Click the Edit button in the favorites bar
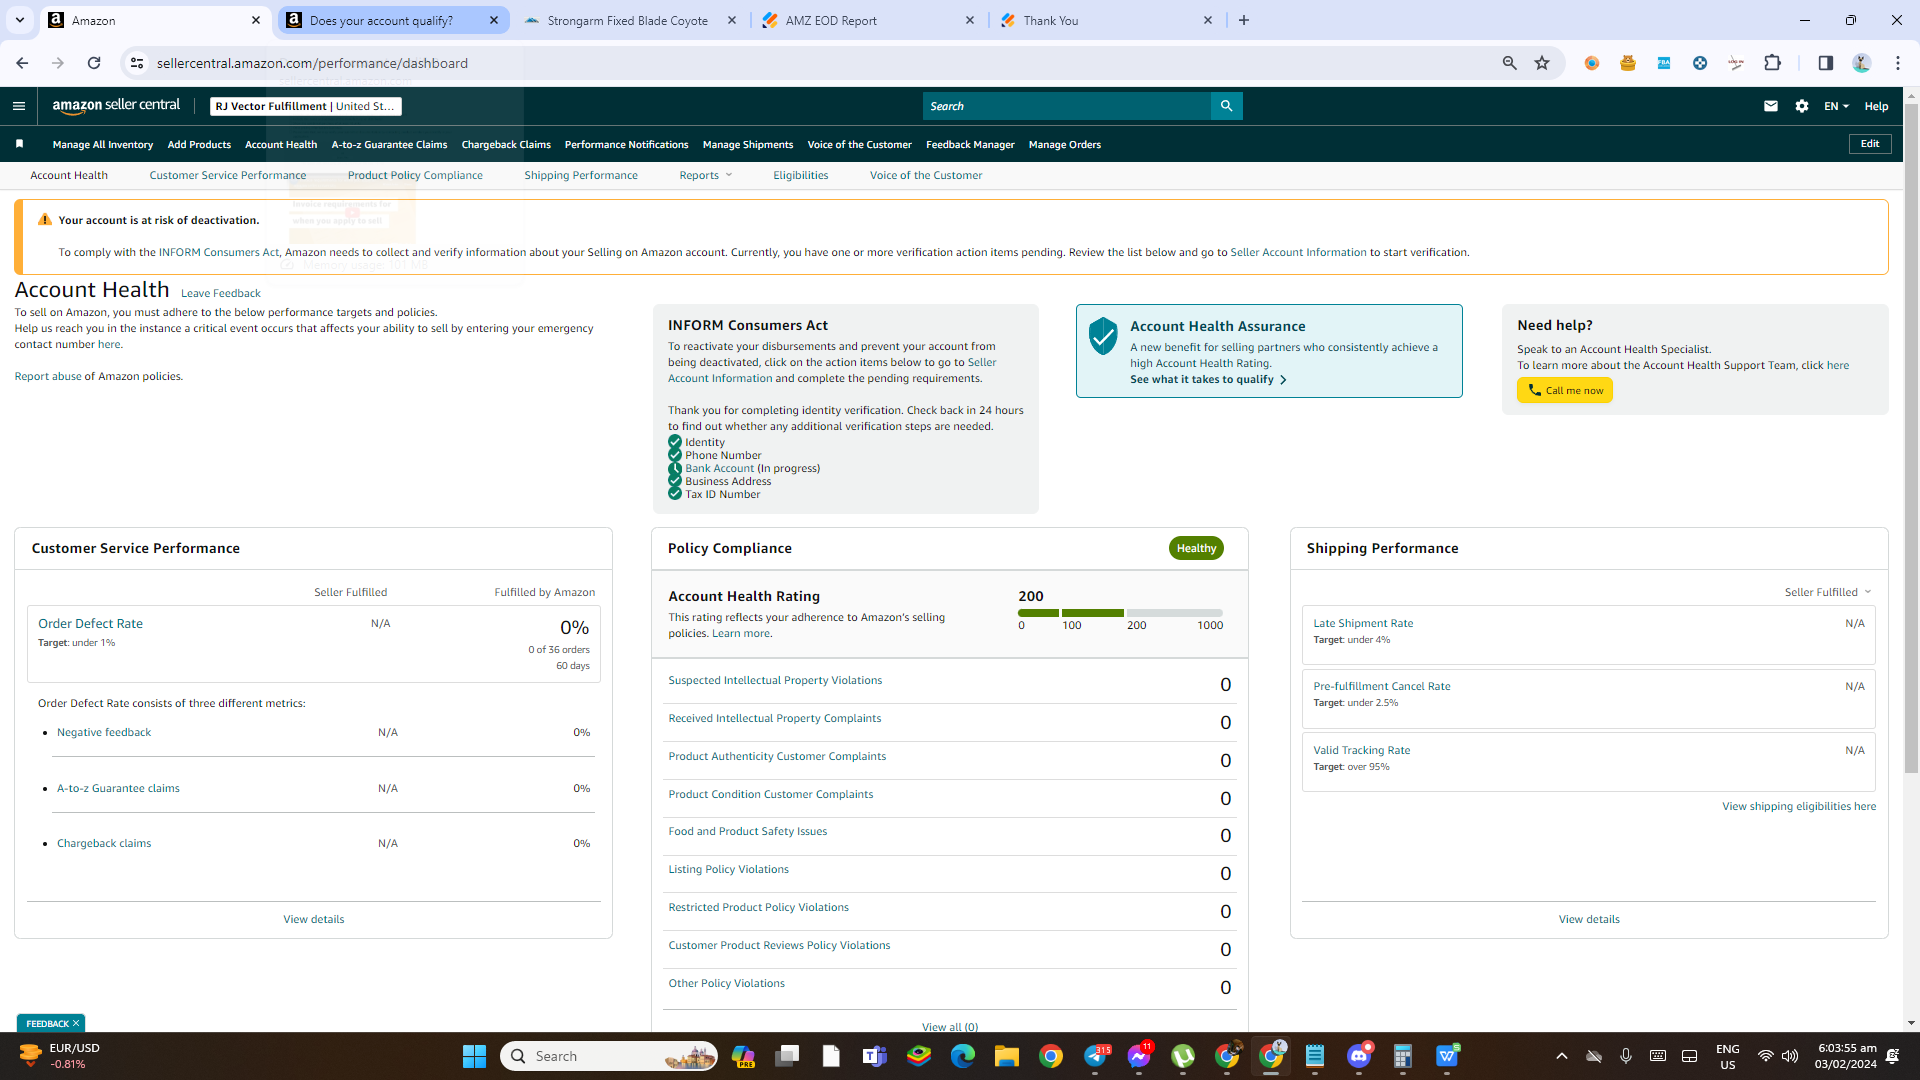This screenshot has height=1080, width=1920. tap(1870, 144)
